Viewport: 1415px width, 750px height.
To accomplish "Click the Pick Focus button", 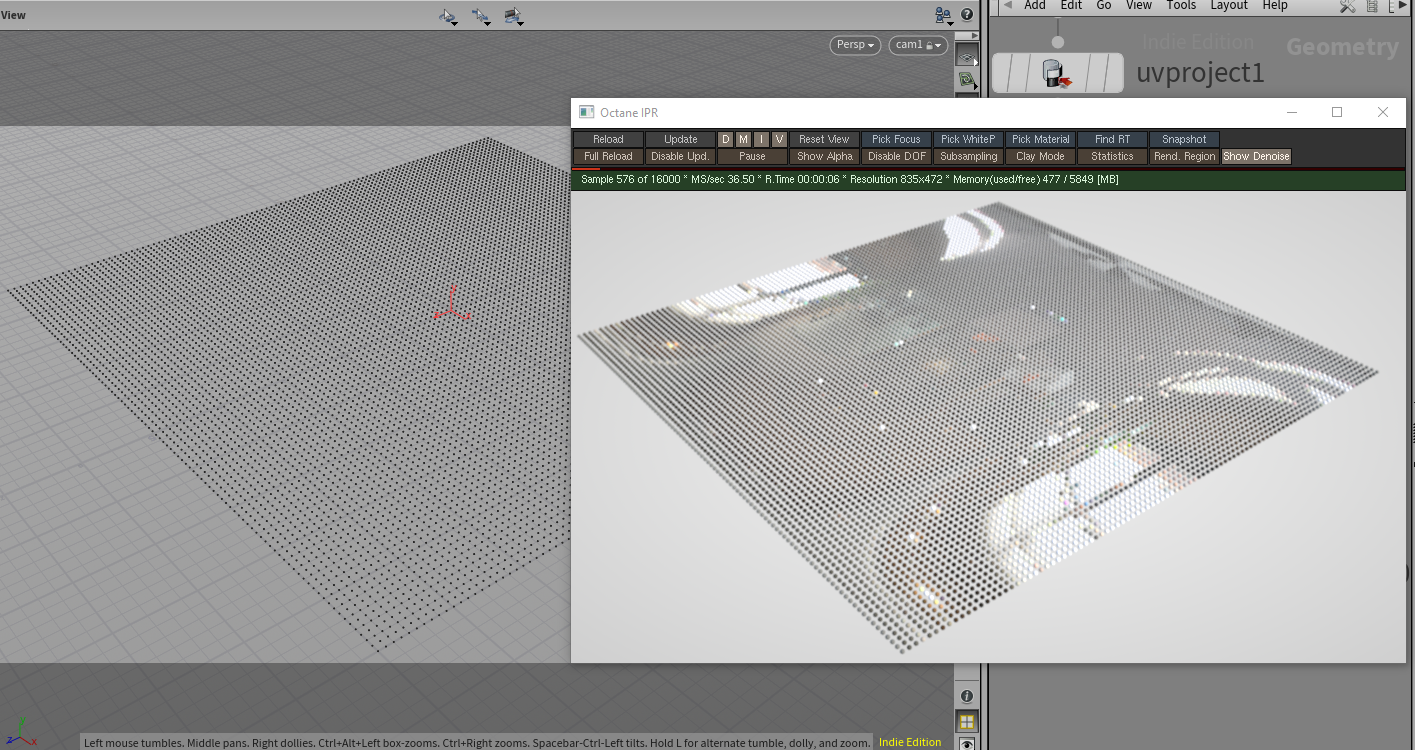I will [x=895, y=139].
